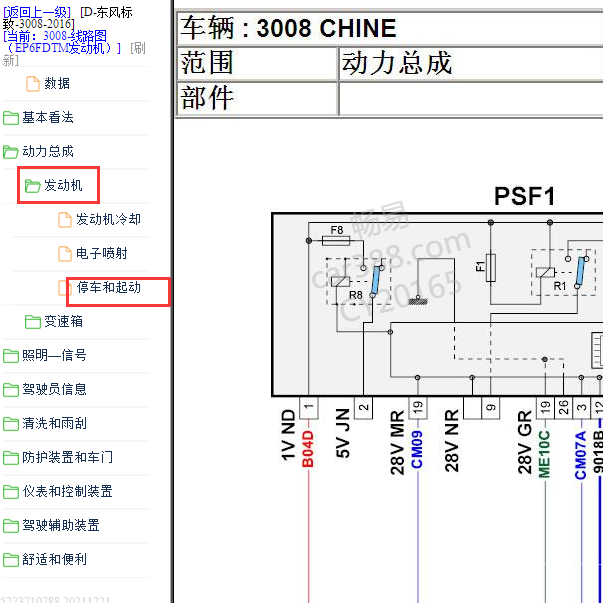Click the 舒适和便利 folder icon
603x603 pixels.
pos(11,560)
